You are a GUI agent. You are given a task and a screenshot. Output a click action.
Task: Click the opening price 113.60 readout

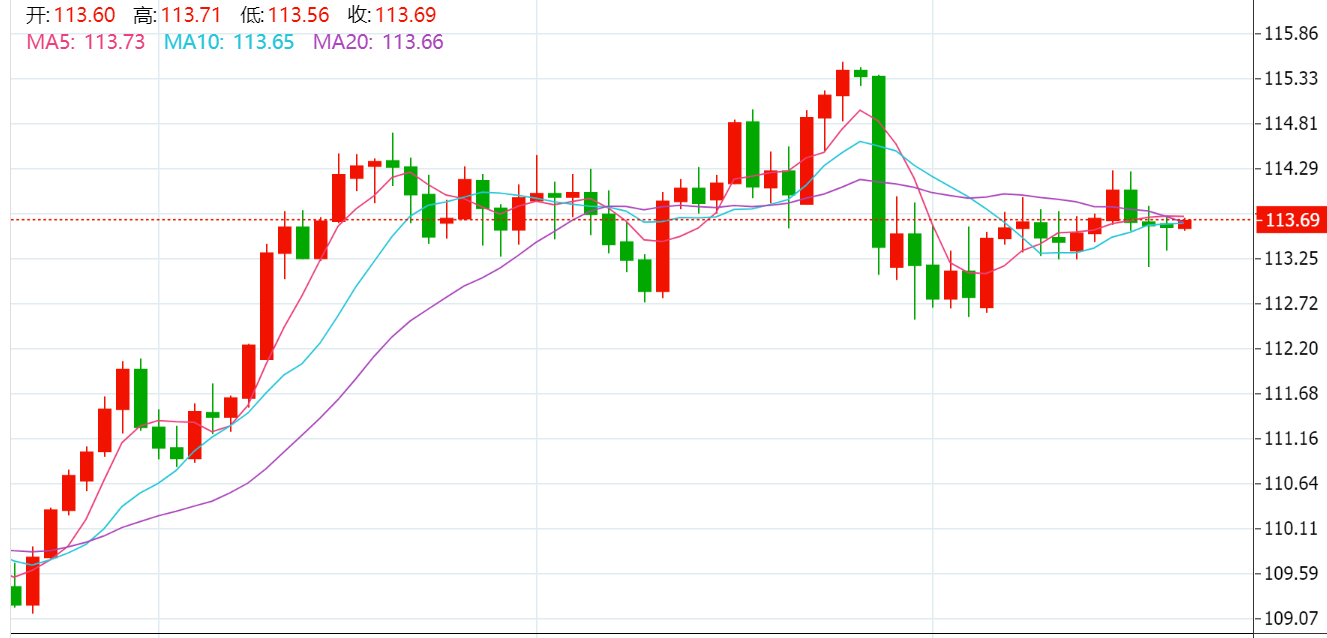pyautogui.click(x=84, y=15)
